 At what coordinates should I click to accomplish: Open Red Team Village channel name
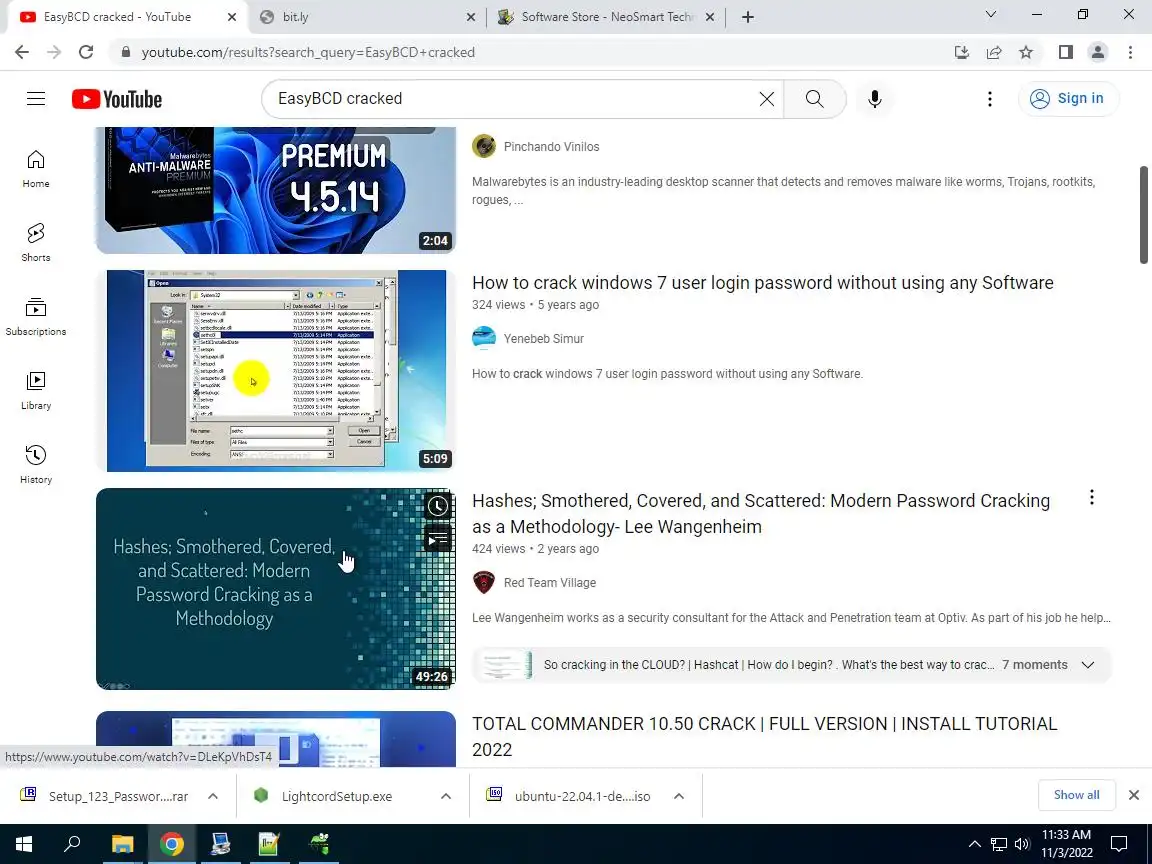(x=550, y=583)
